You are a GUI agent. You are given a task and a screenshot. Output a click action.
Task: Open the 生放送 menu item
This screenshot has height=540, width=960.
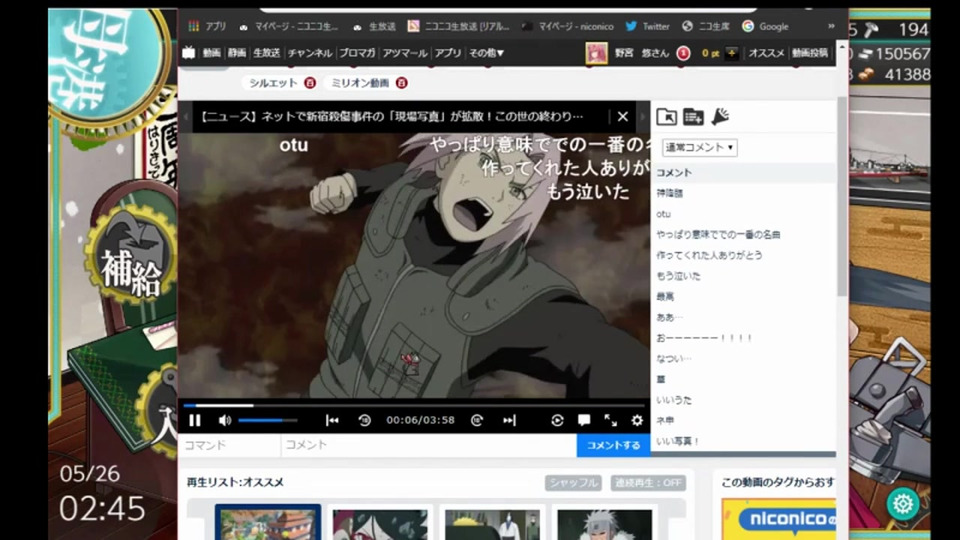click(x=267, y=53)
